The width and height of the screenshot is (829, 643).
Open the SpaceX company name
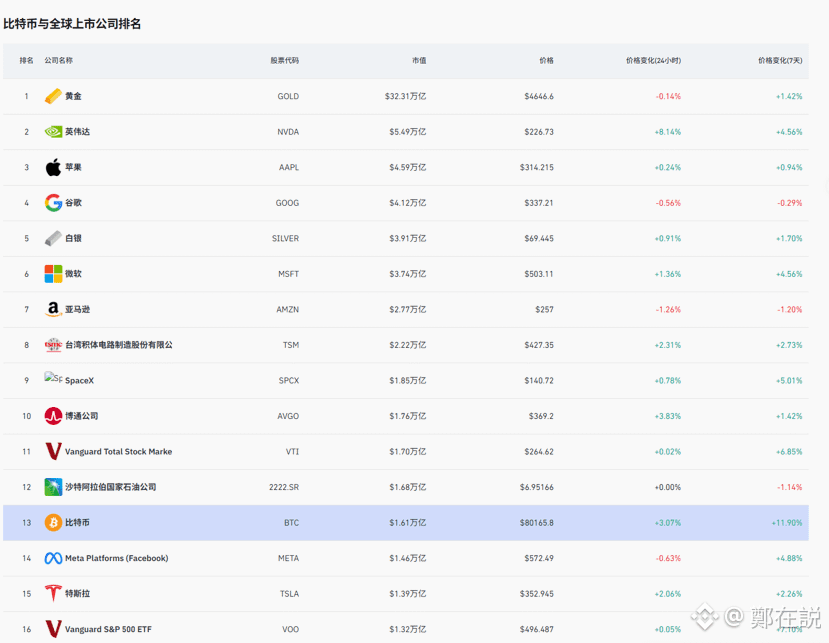79,381
